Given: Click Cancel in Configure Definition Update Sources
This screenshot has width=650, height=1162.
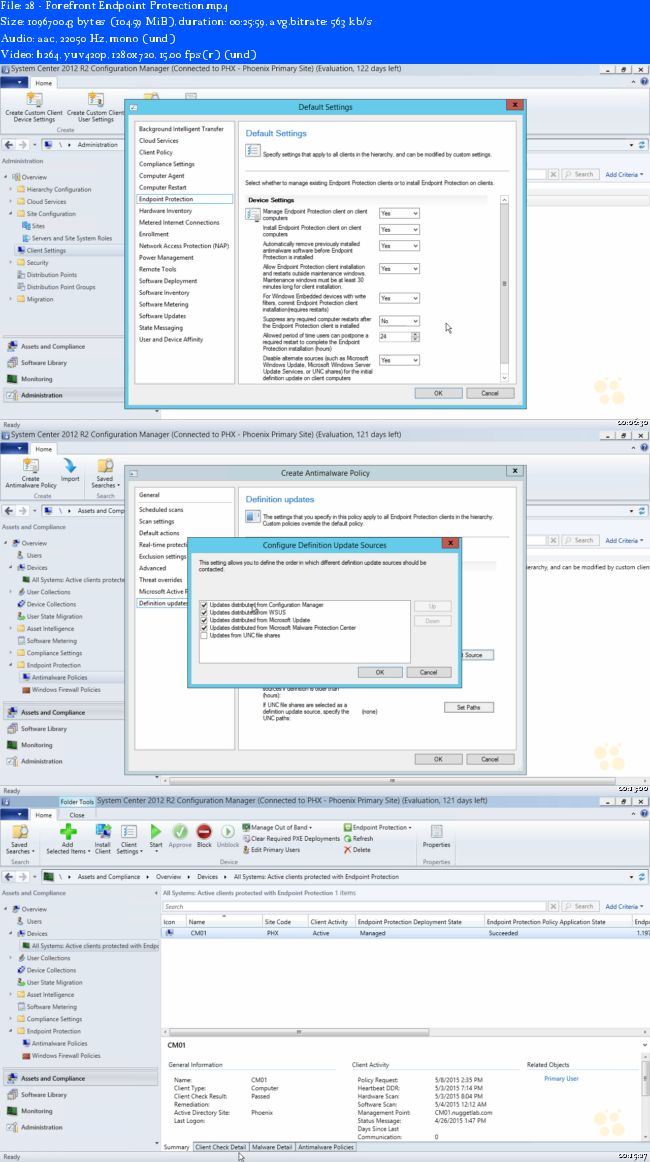Looking at the screenshot, I should (x=428, y=671).
